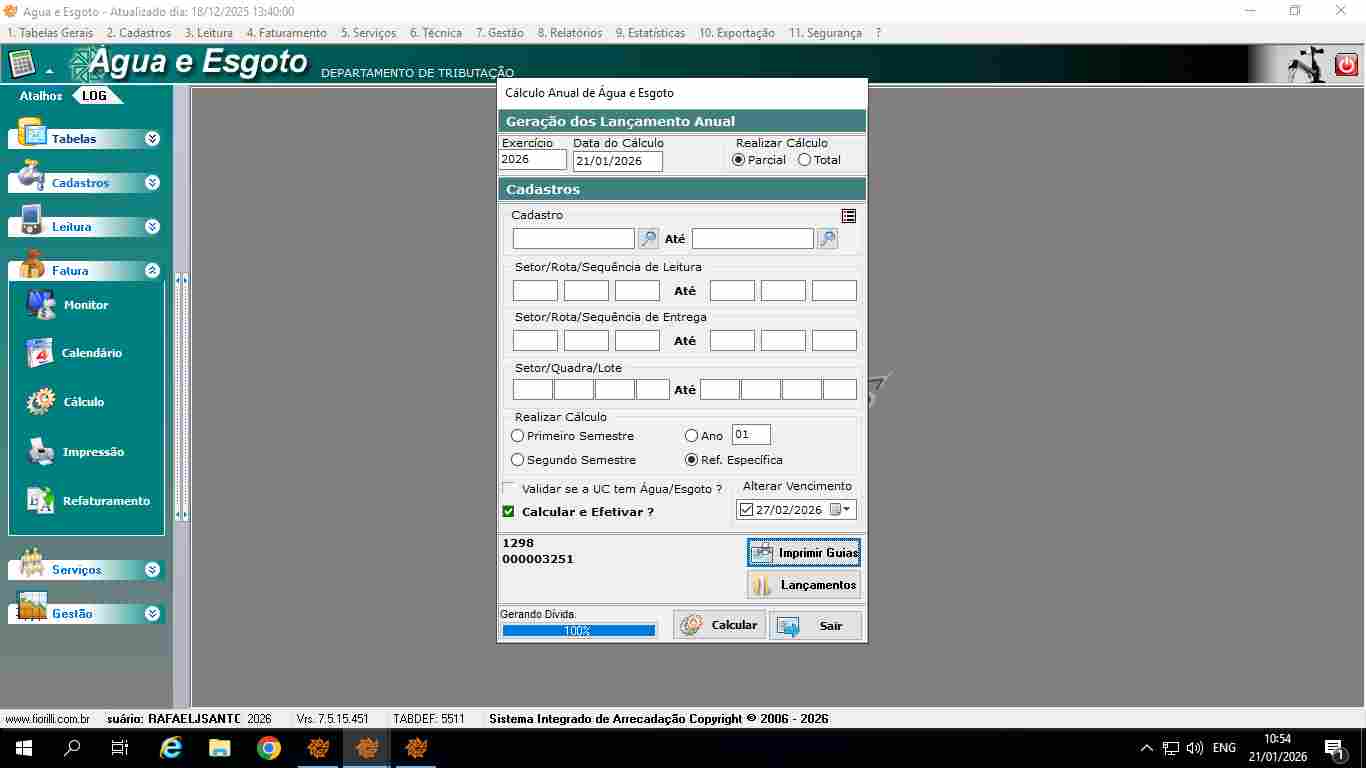Screen dimensions: 1366x768
Task: Click the Exercício year input field
Action: 532,160
